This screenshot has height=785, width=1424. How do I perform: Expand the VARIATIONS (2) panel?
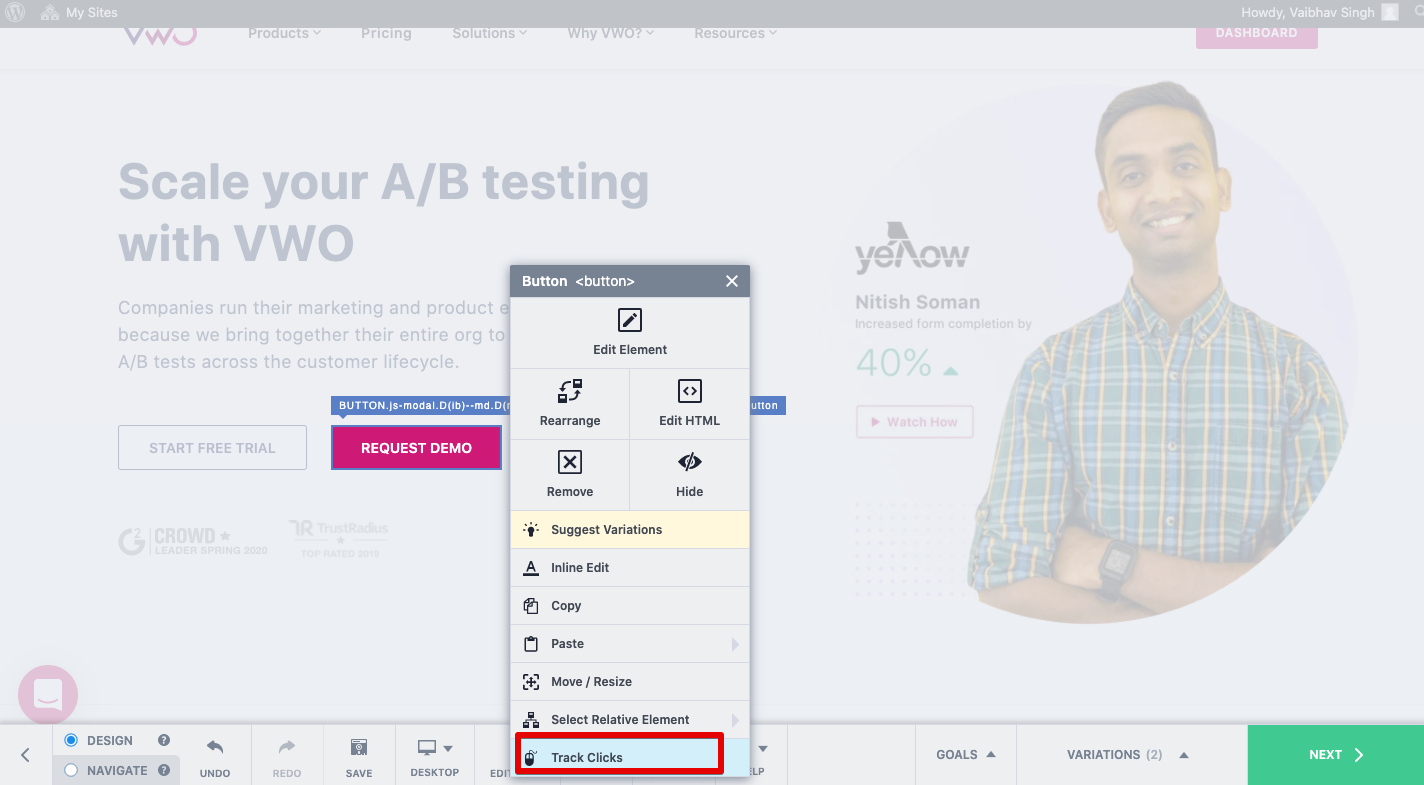tap(1128, 755)
